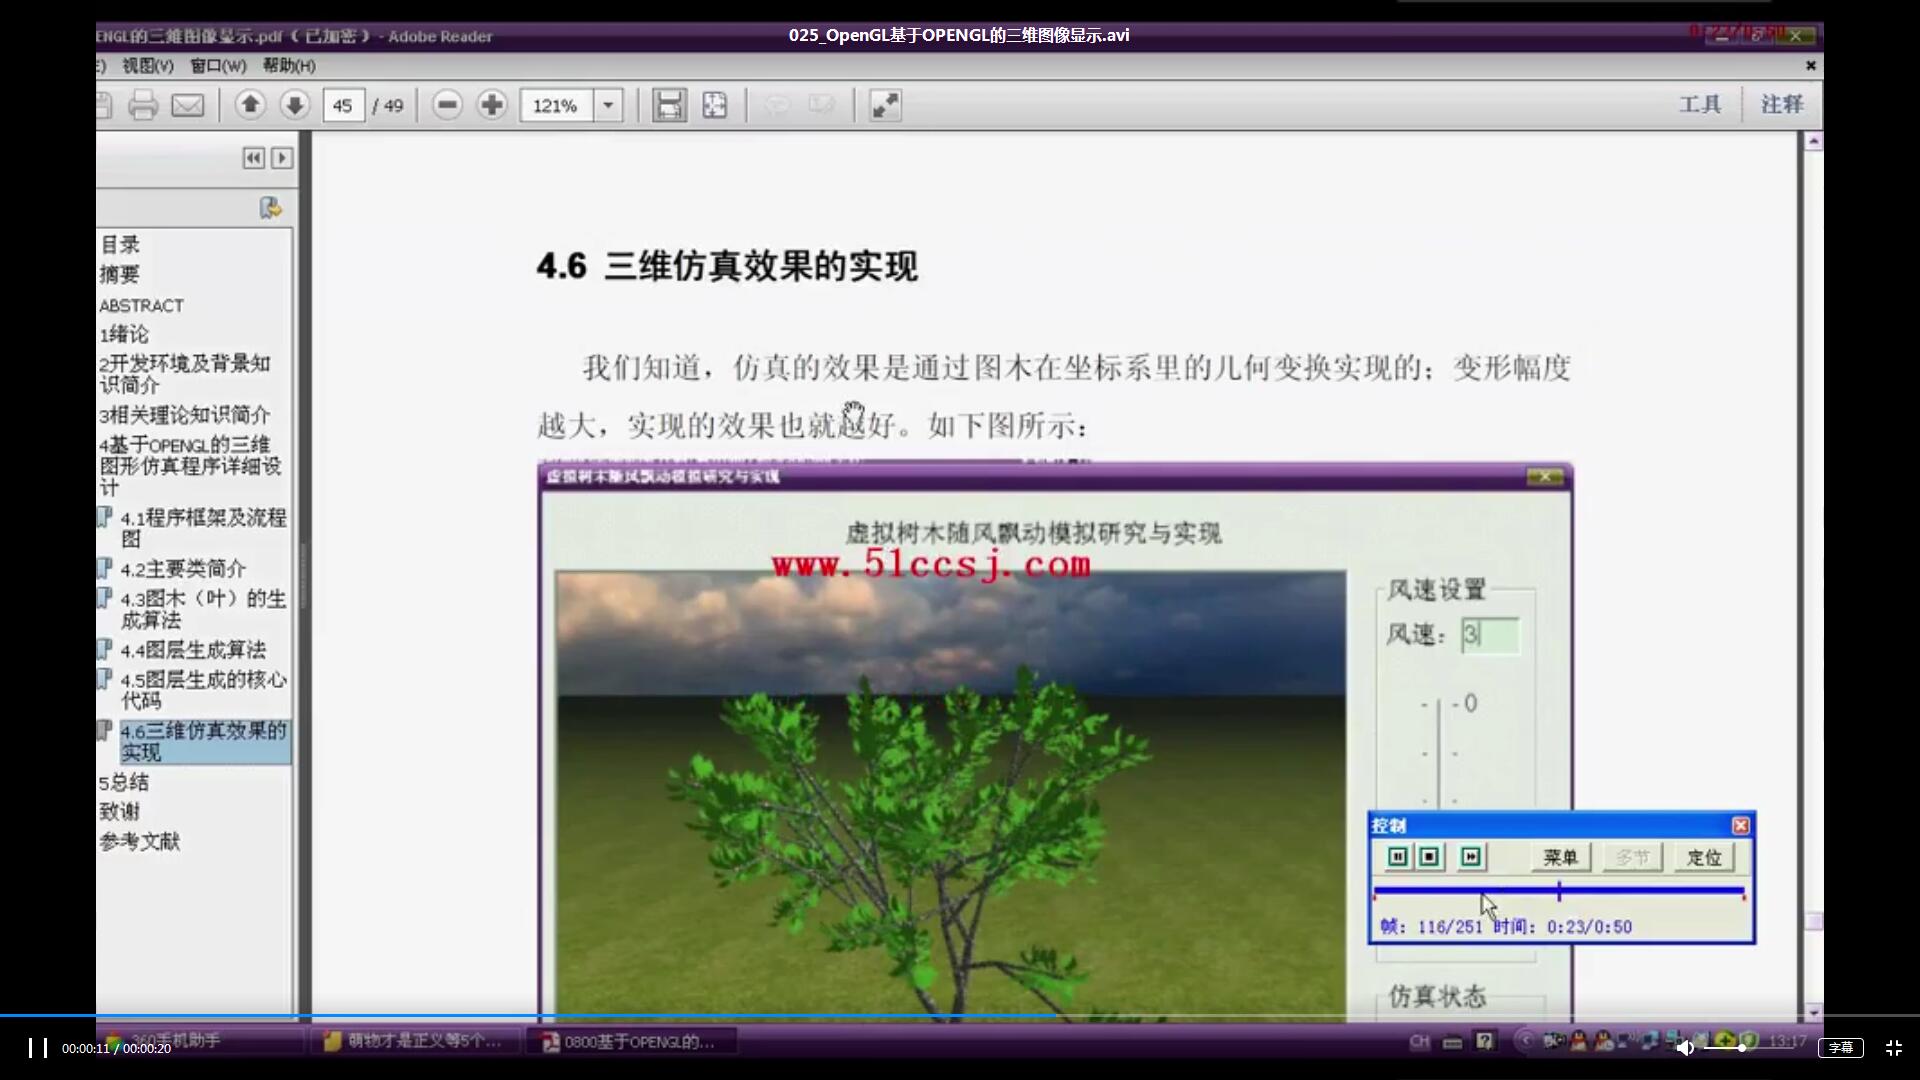The height and width of the screenshot is (1080, 1920).
Task: Click the fast-forward button in 控制 window
Action: pos(1470,857)
